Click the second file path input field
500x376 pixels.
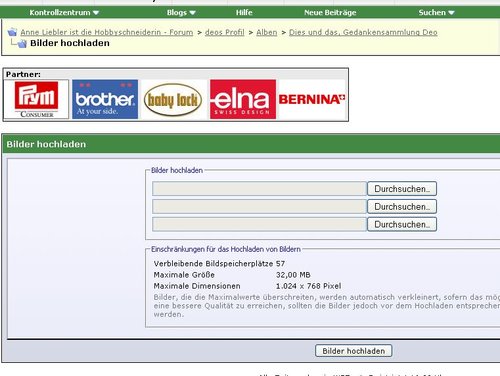click(x=259, y=207)
